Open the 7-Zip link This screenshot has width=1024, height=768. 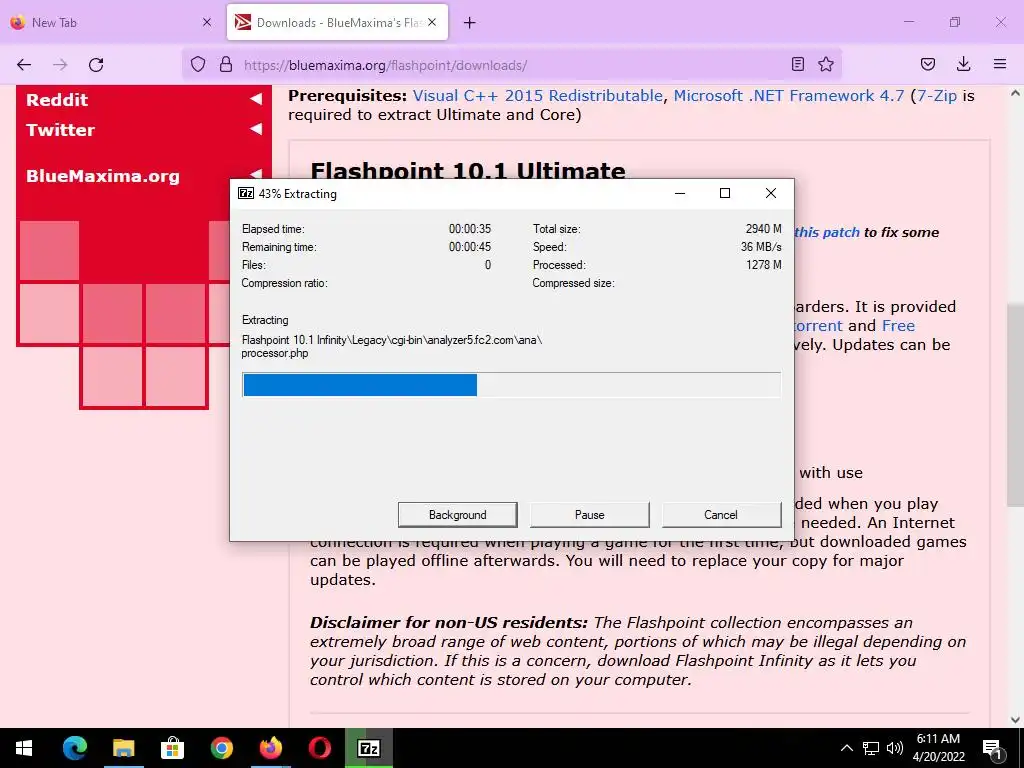pyautogui.click(x=937, y=96)
